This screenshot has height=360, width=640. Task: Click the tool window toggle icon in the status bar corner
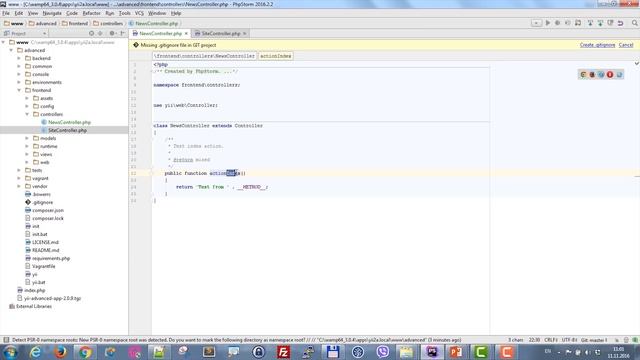pos(6,340)
